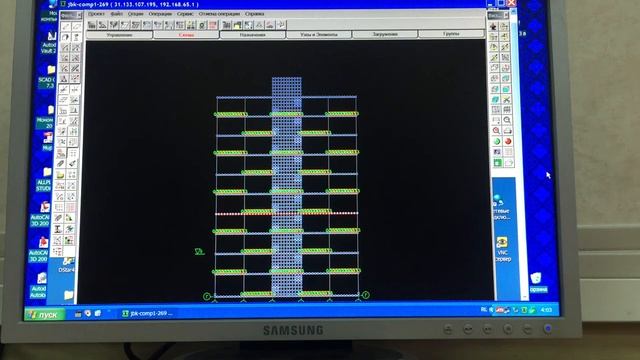Switch to the Группы tab
This screenshot has height=360, width=640.
click(x=451, y=34)
